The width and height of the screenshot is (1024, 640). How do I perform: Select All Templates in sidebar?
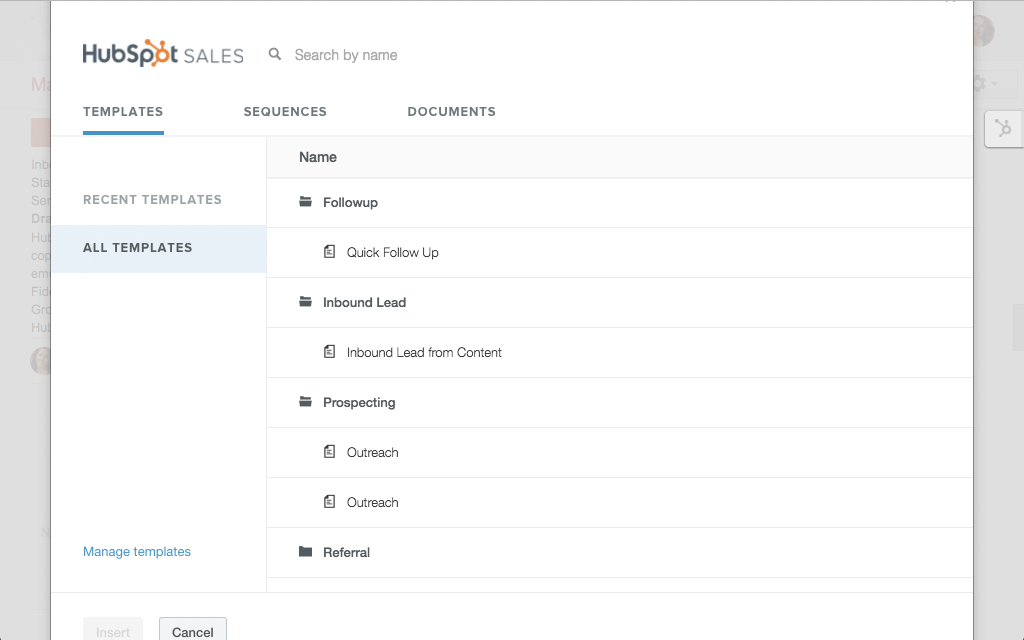(159, 248)
